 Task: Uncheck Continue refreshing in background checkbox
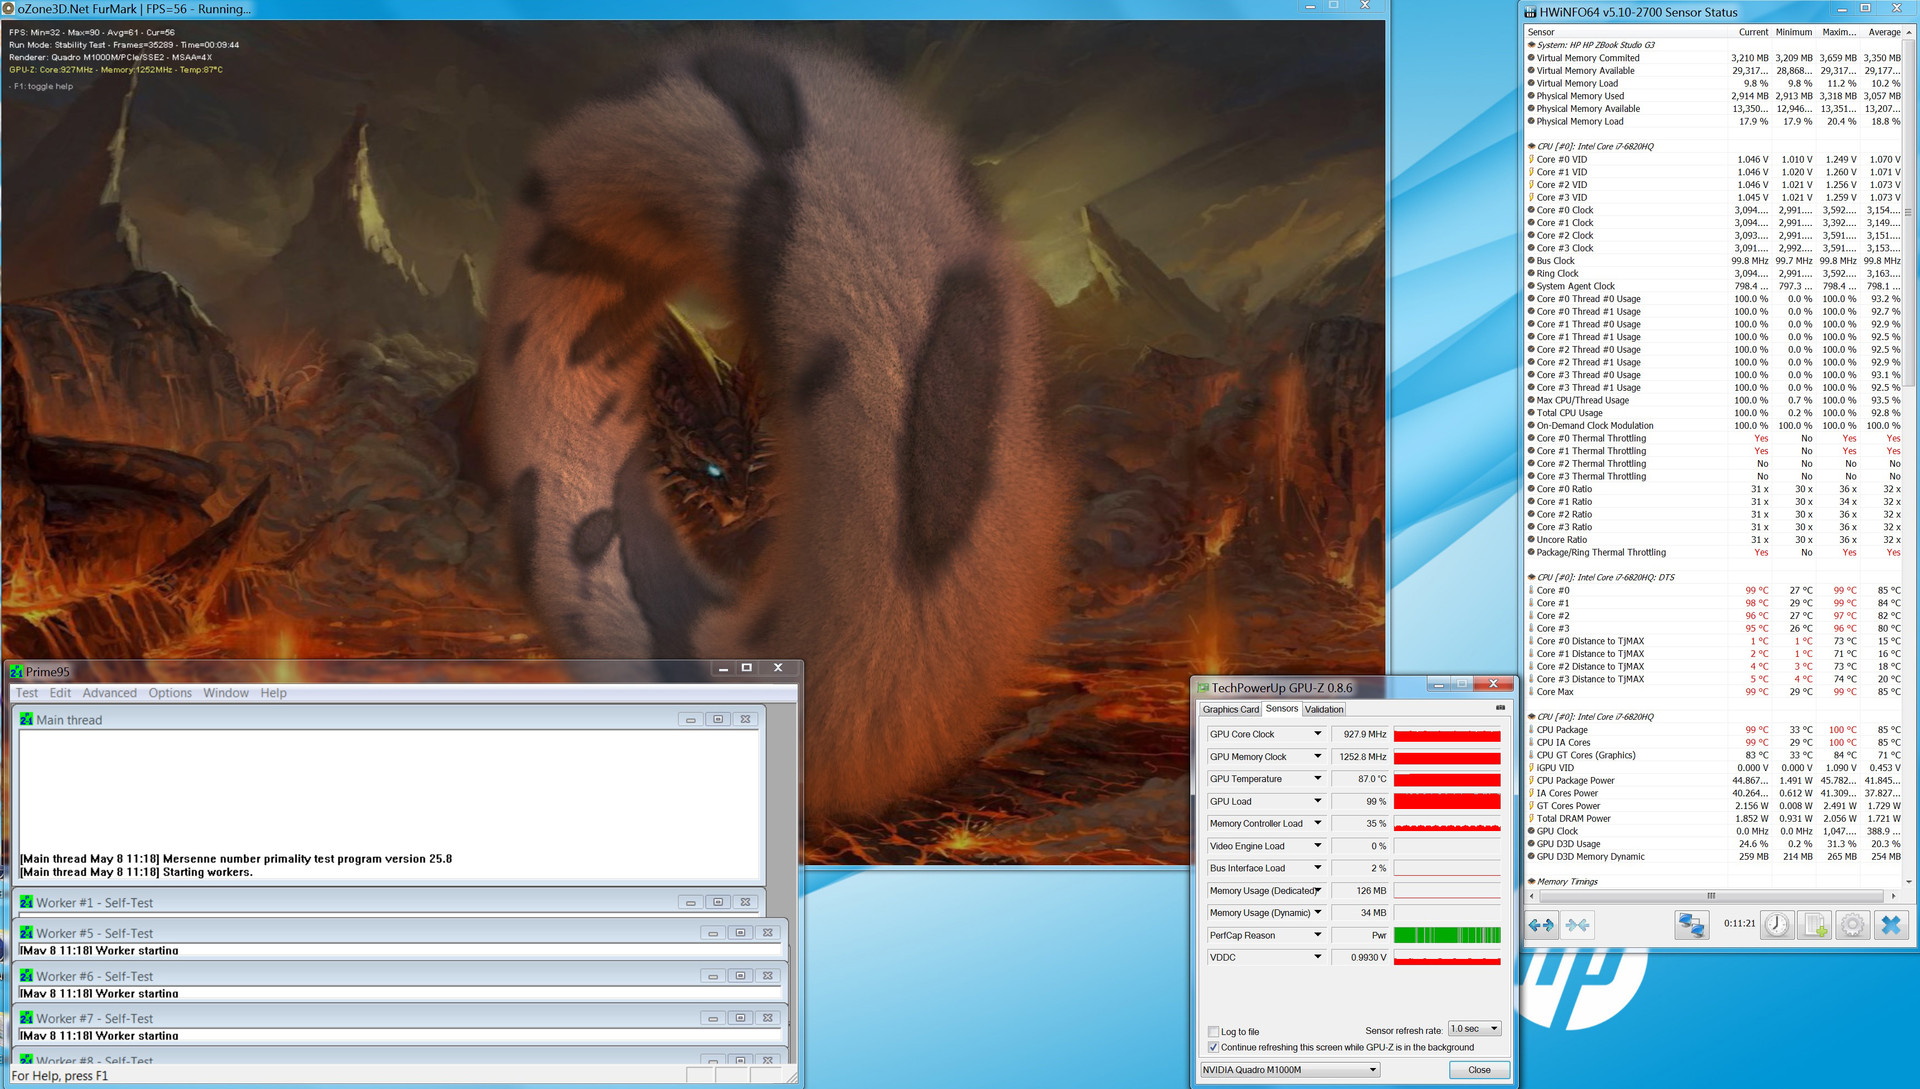point(1214,1048)
